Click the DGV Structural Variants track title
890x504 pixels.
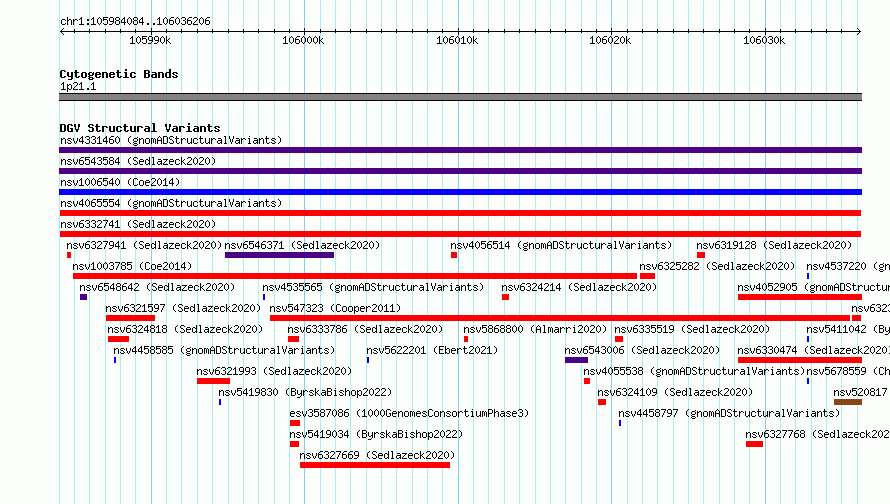click(140, 128)
